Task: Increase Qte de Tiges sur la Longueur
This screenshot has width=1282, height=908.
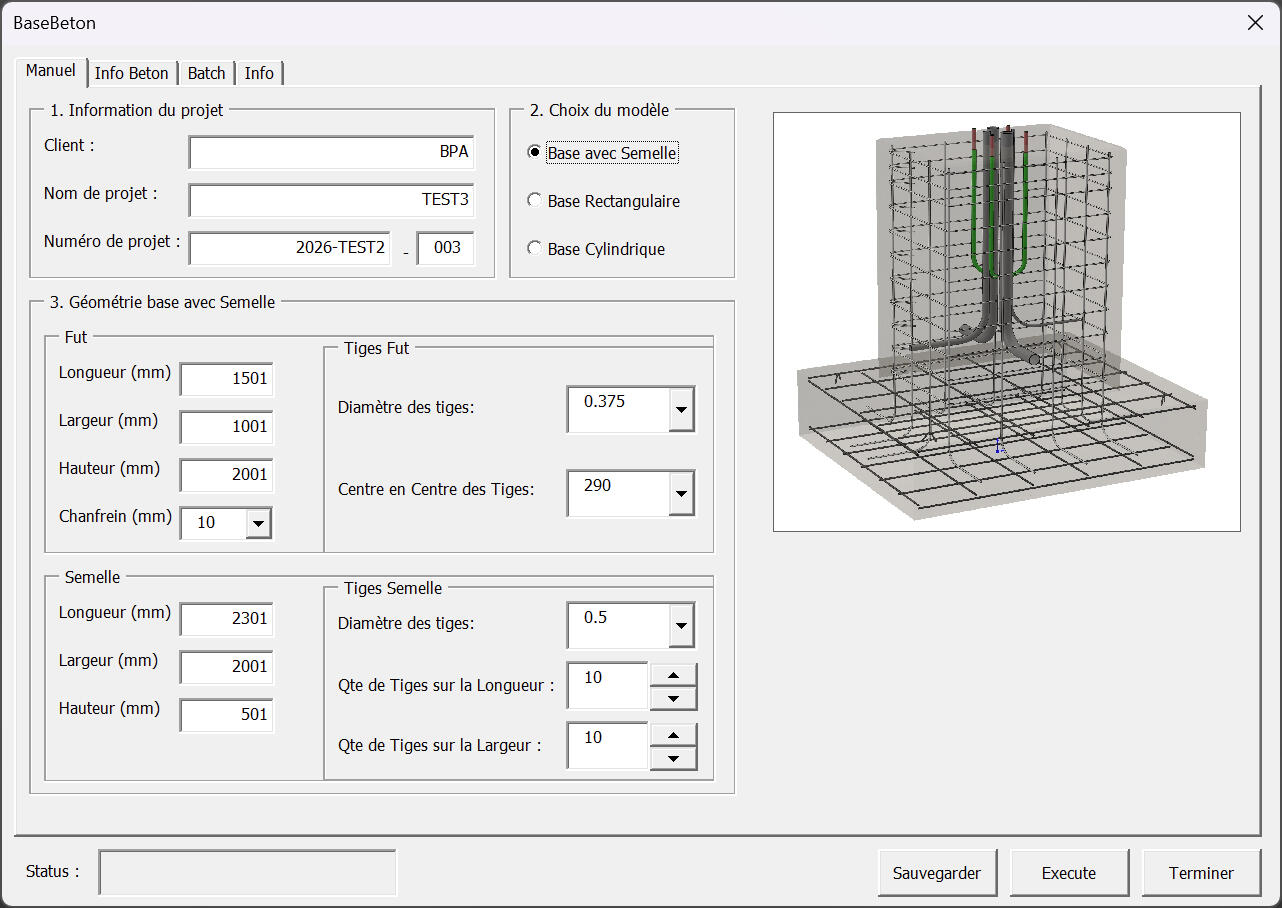Action: point(673,676)
